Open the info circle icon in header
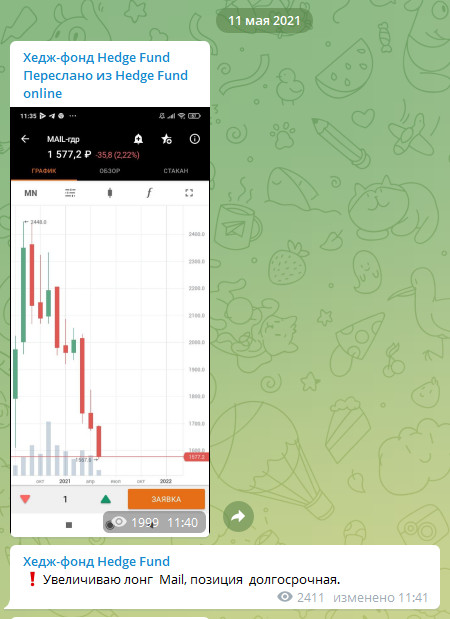The height and width of the screenshot is (619, 450). click(x=195, y=139)
